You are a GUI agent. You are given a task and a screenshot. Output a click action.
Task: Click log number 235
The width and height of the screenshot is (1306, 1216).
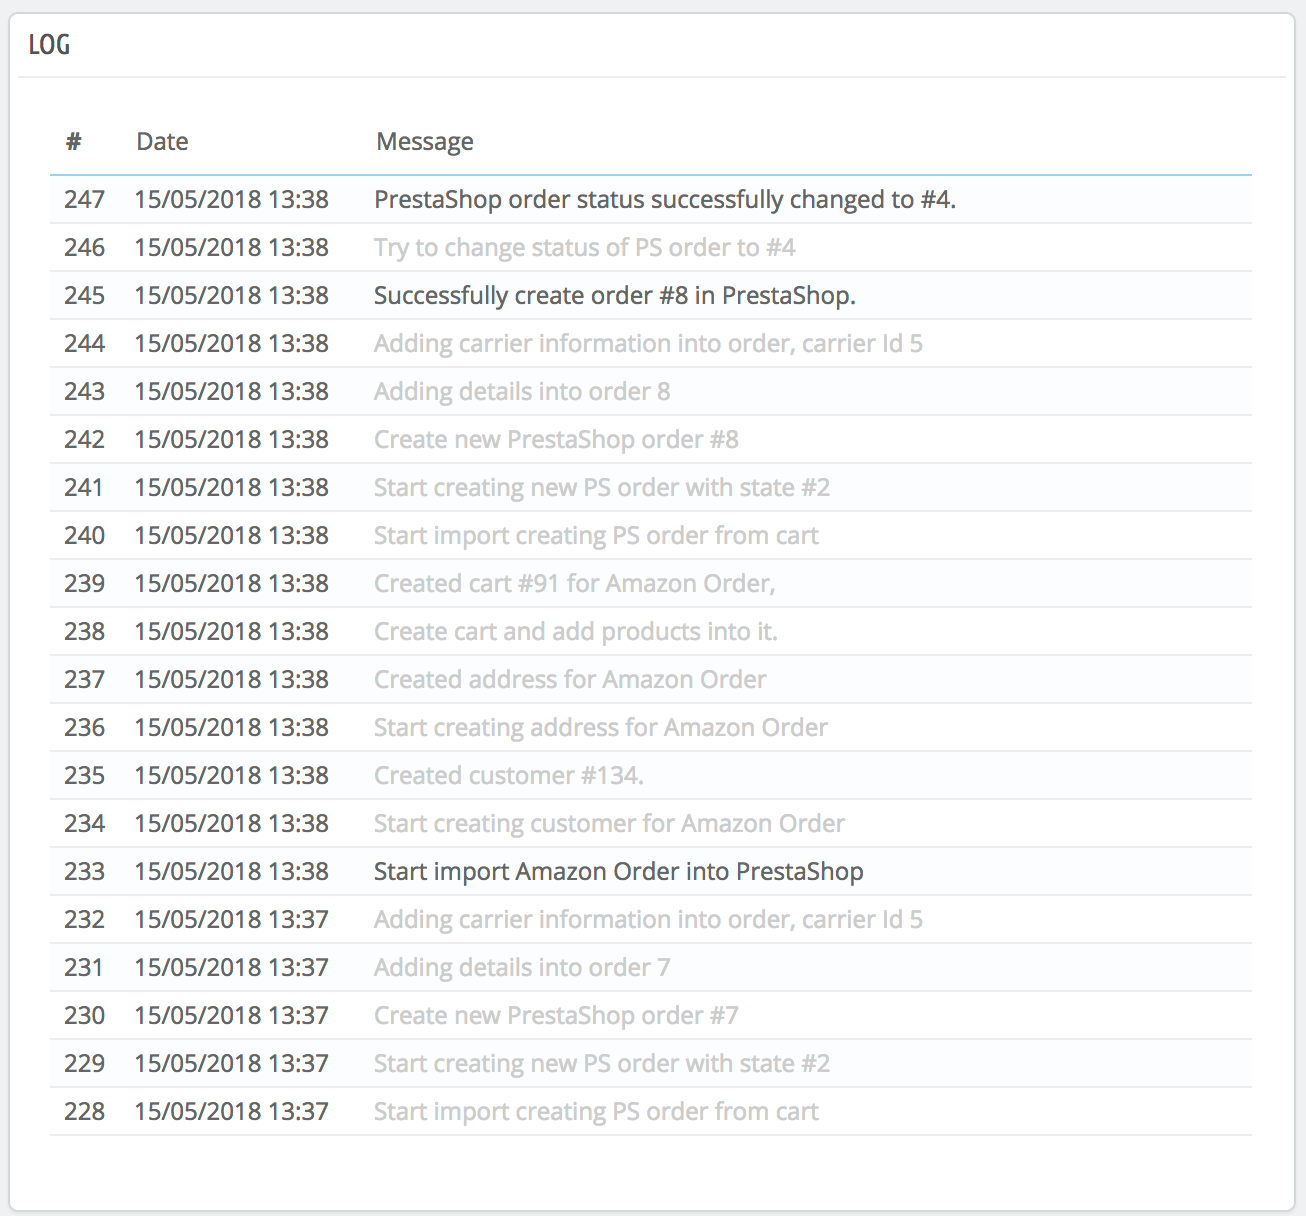pos(84,775)
